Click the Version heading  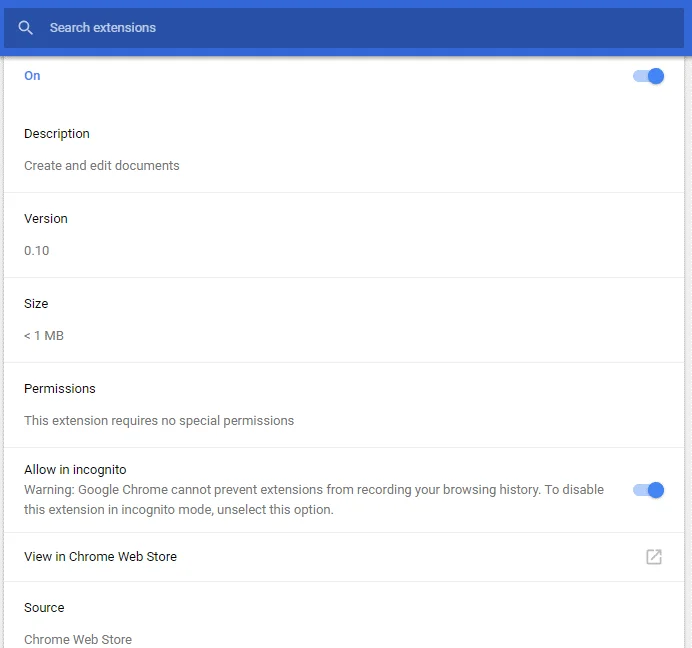click(46, 219)
